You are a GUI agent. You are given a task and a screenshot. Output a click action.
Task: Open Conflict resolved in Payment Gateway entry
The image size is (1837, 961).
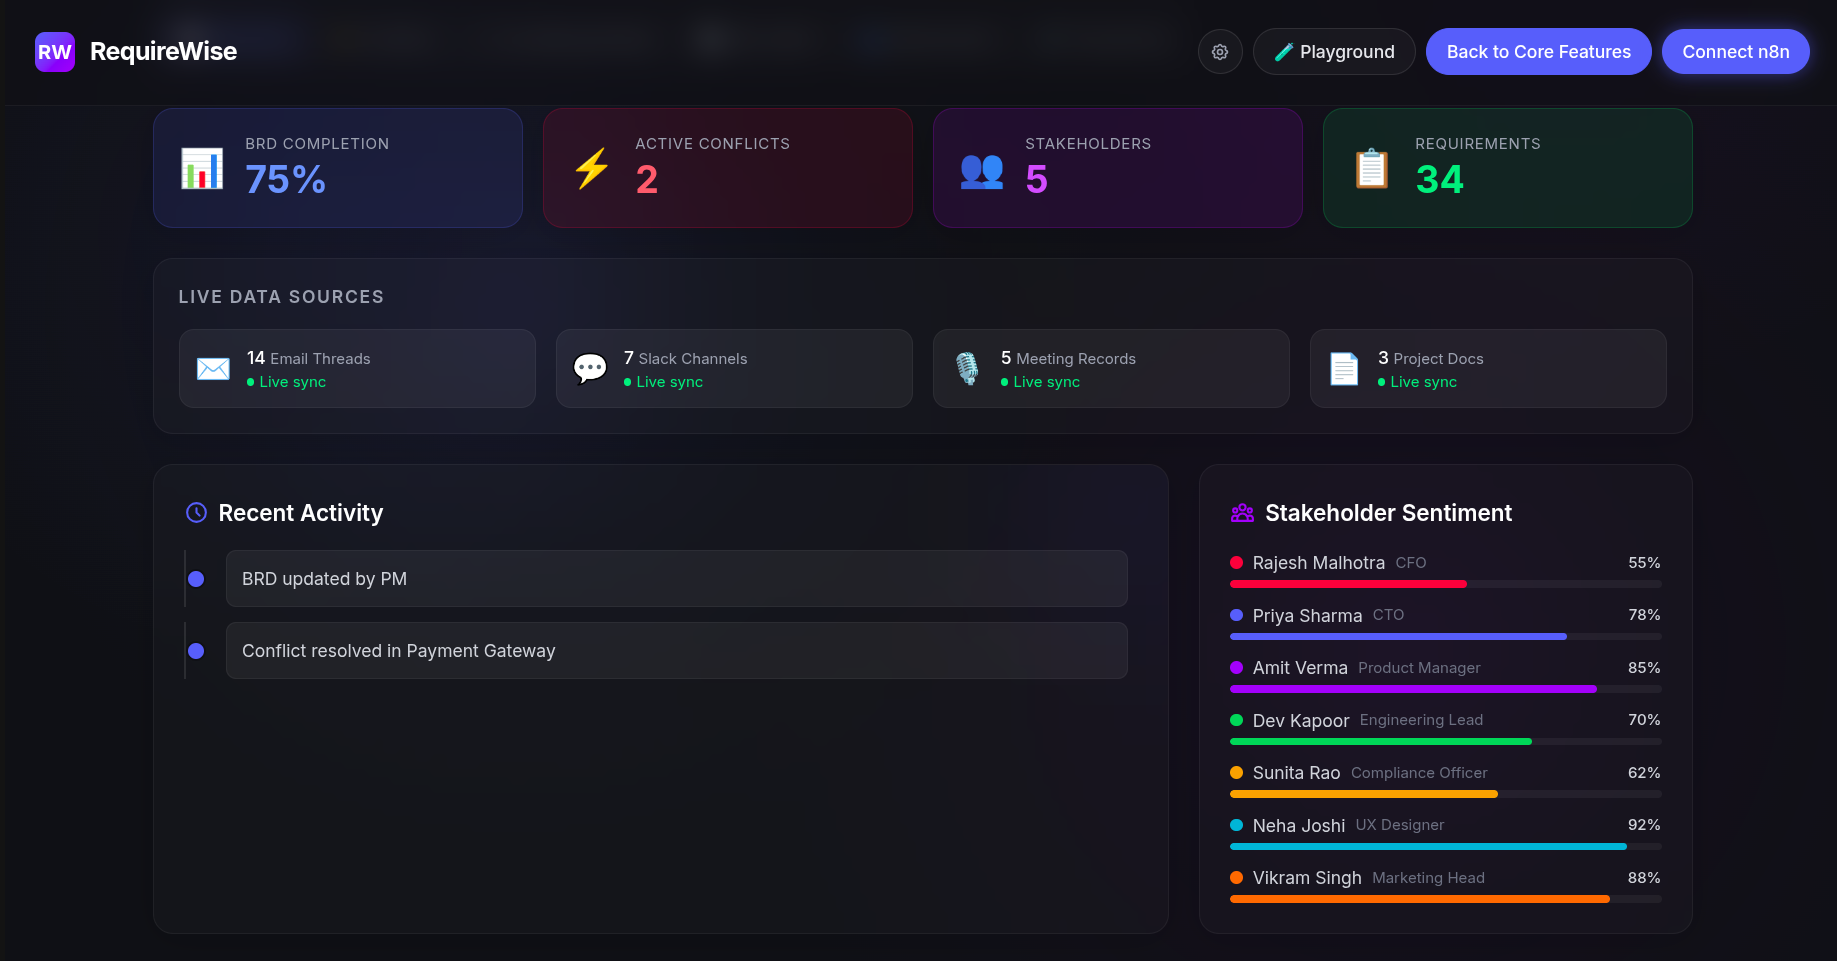676,651
